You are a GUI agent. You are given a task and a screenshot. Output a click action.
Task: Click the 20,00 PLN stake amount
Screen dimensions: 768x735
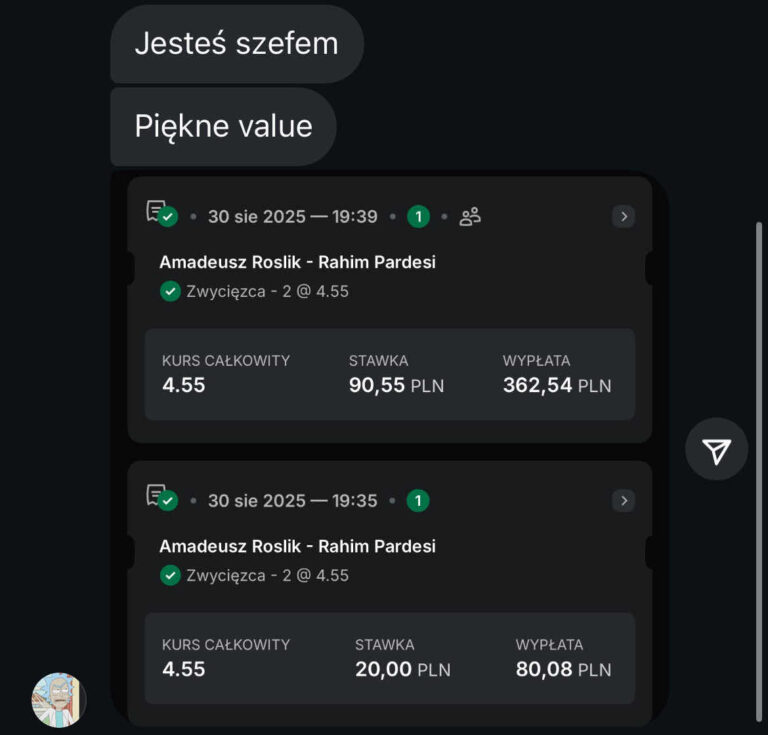[402, 669]
